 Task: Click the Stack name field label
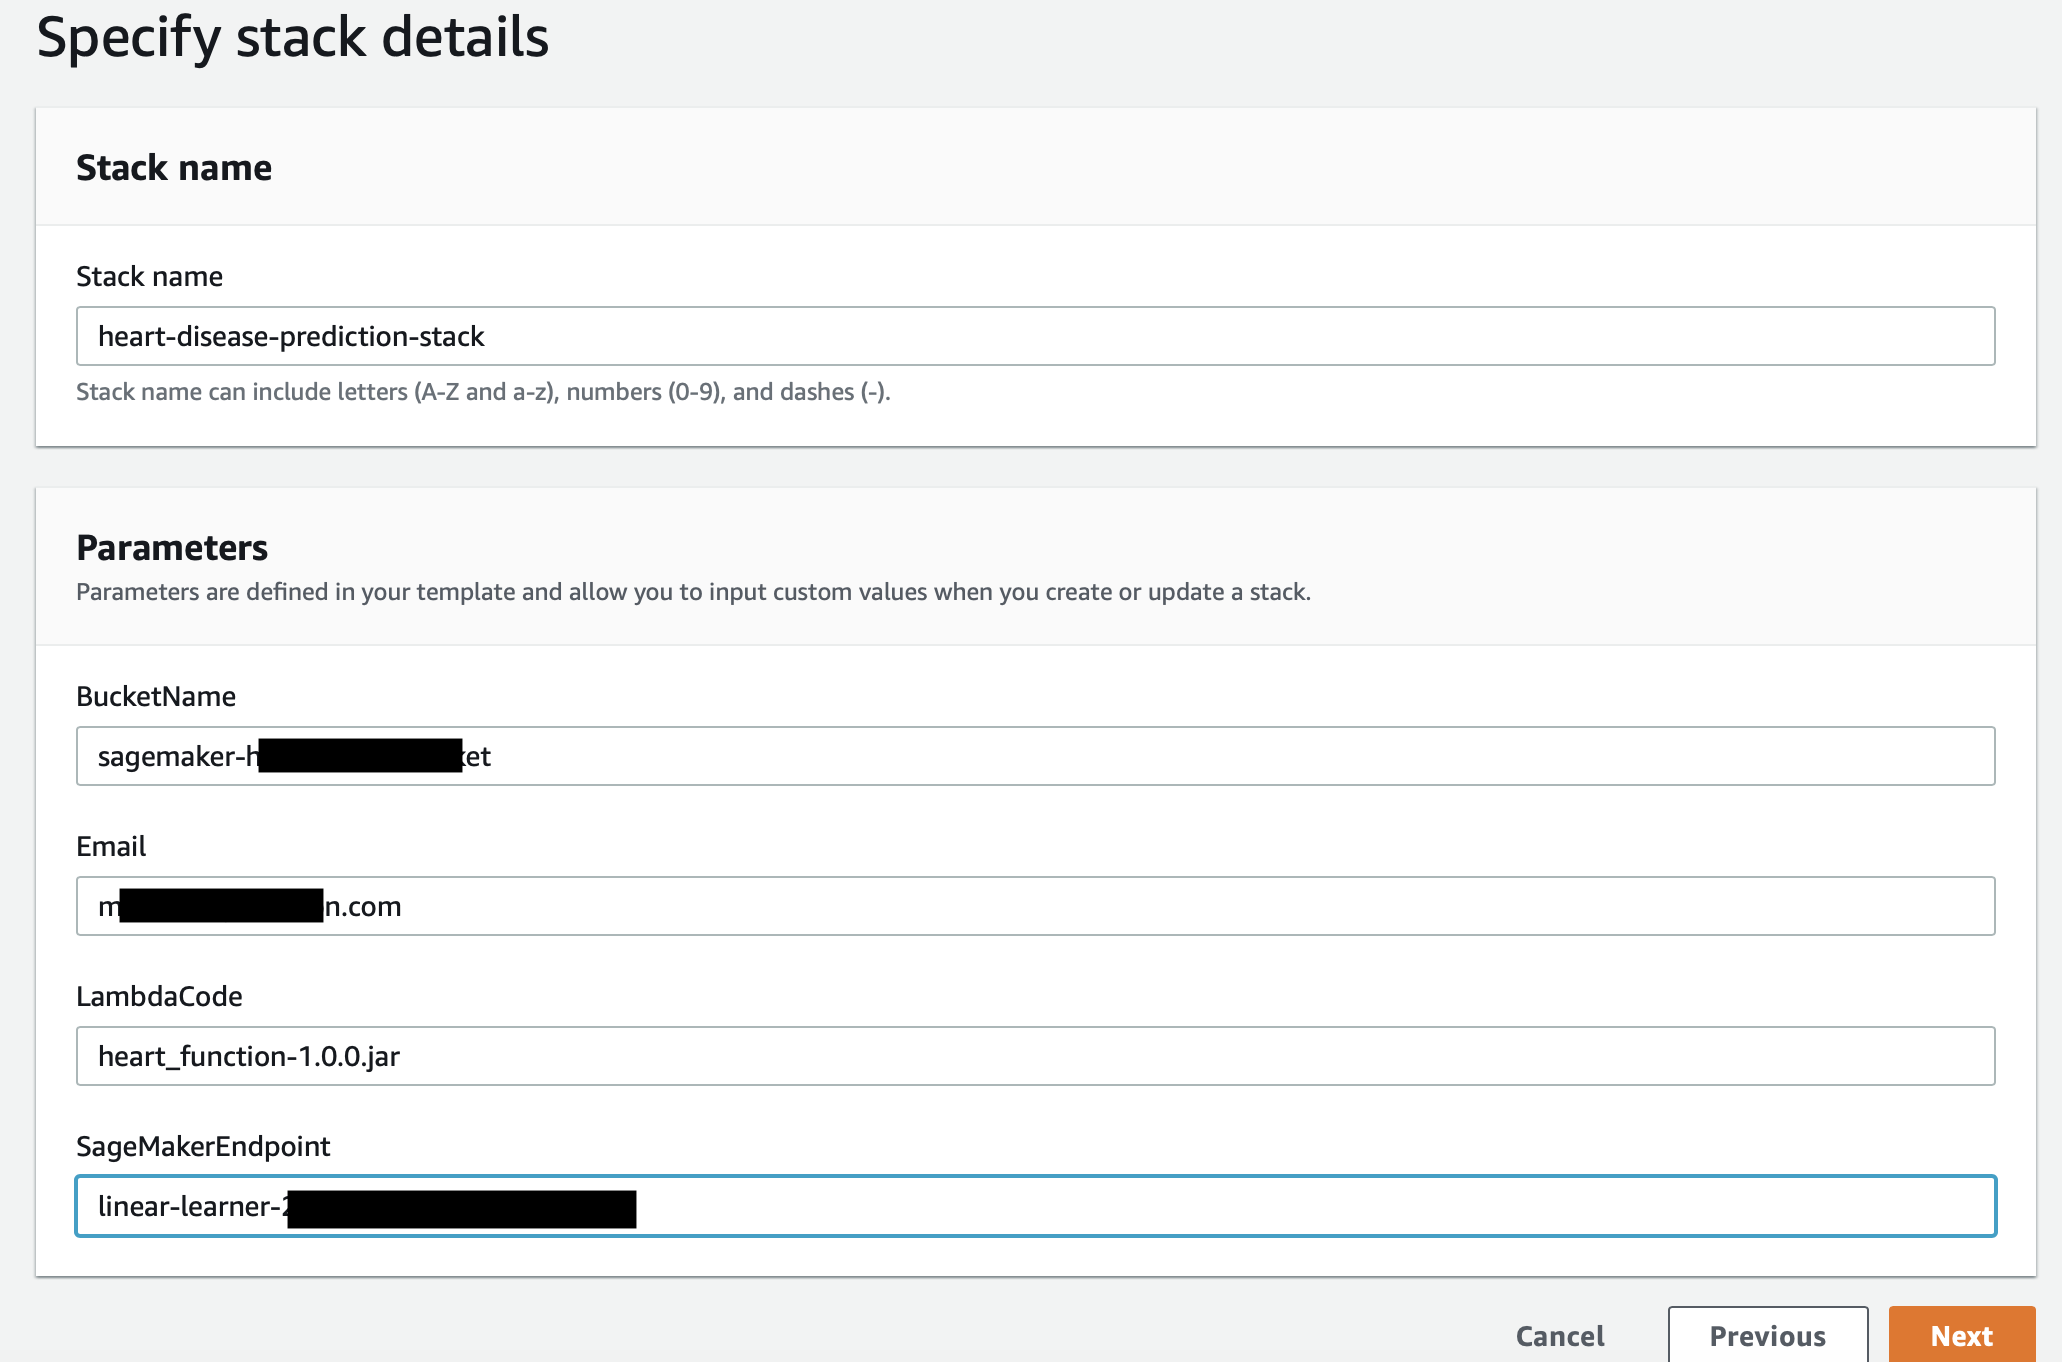pyautogui.click(x=149, y=276)
